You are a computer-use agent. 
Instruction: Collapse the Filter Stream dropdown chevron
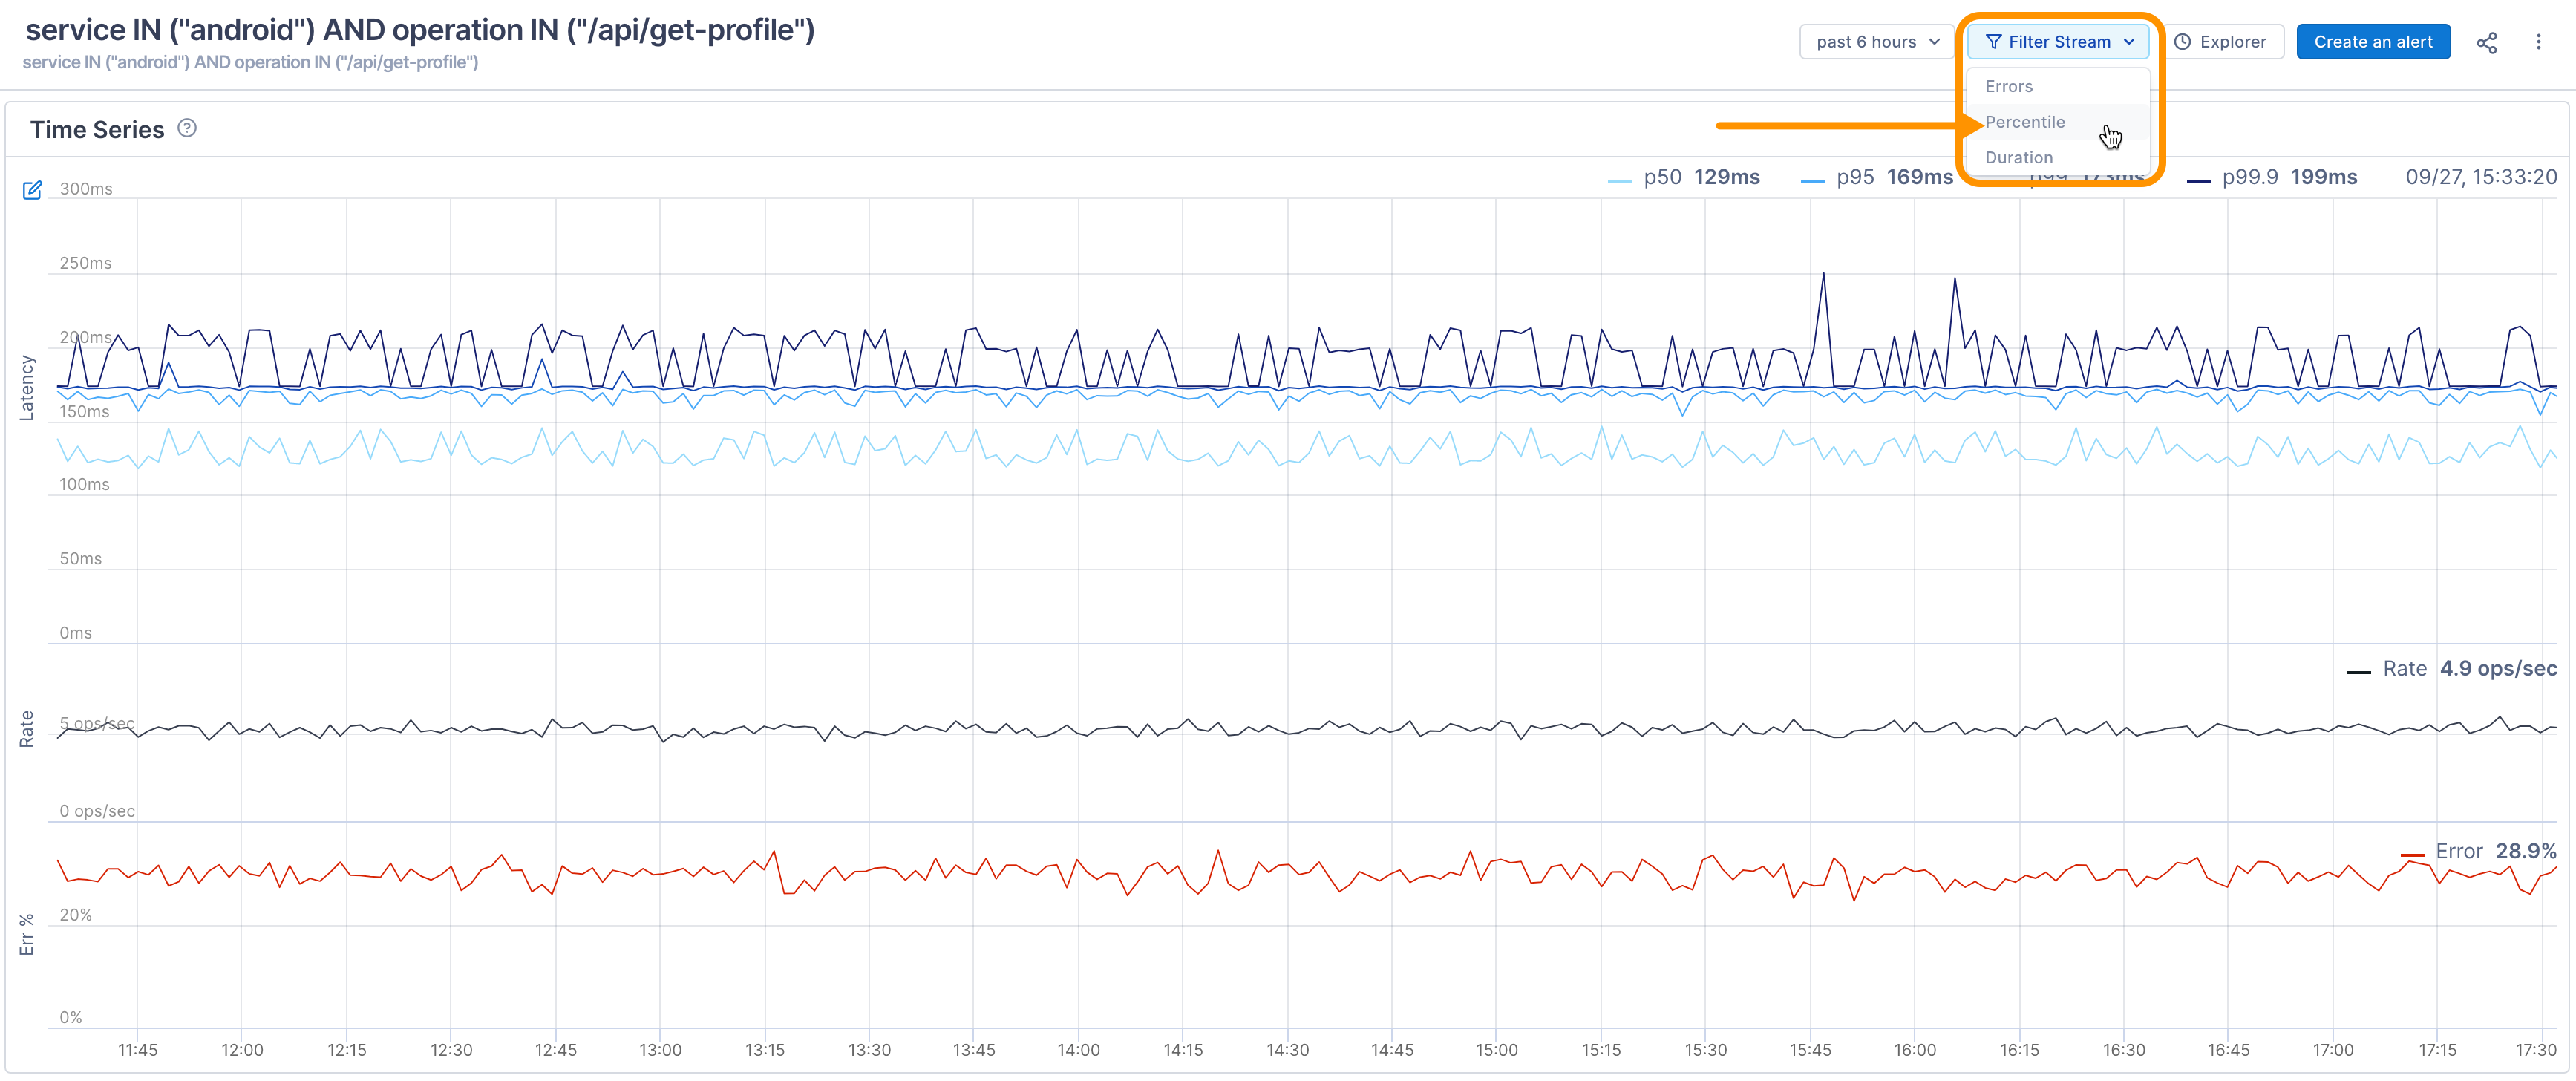click(2129, 42)
